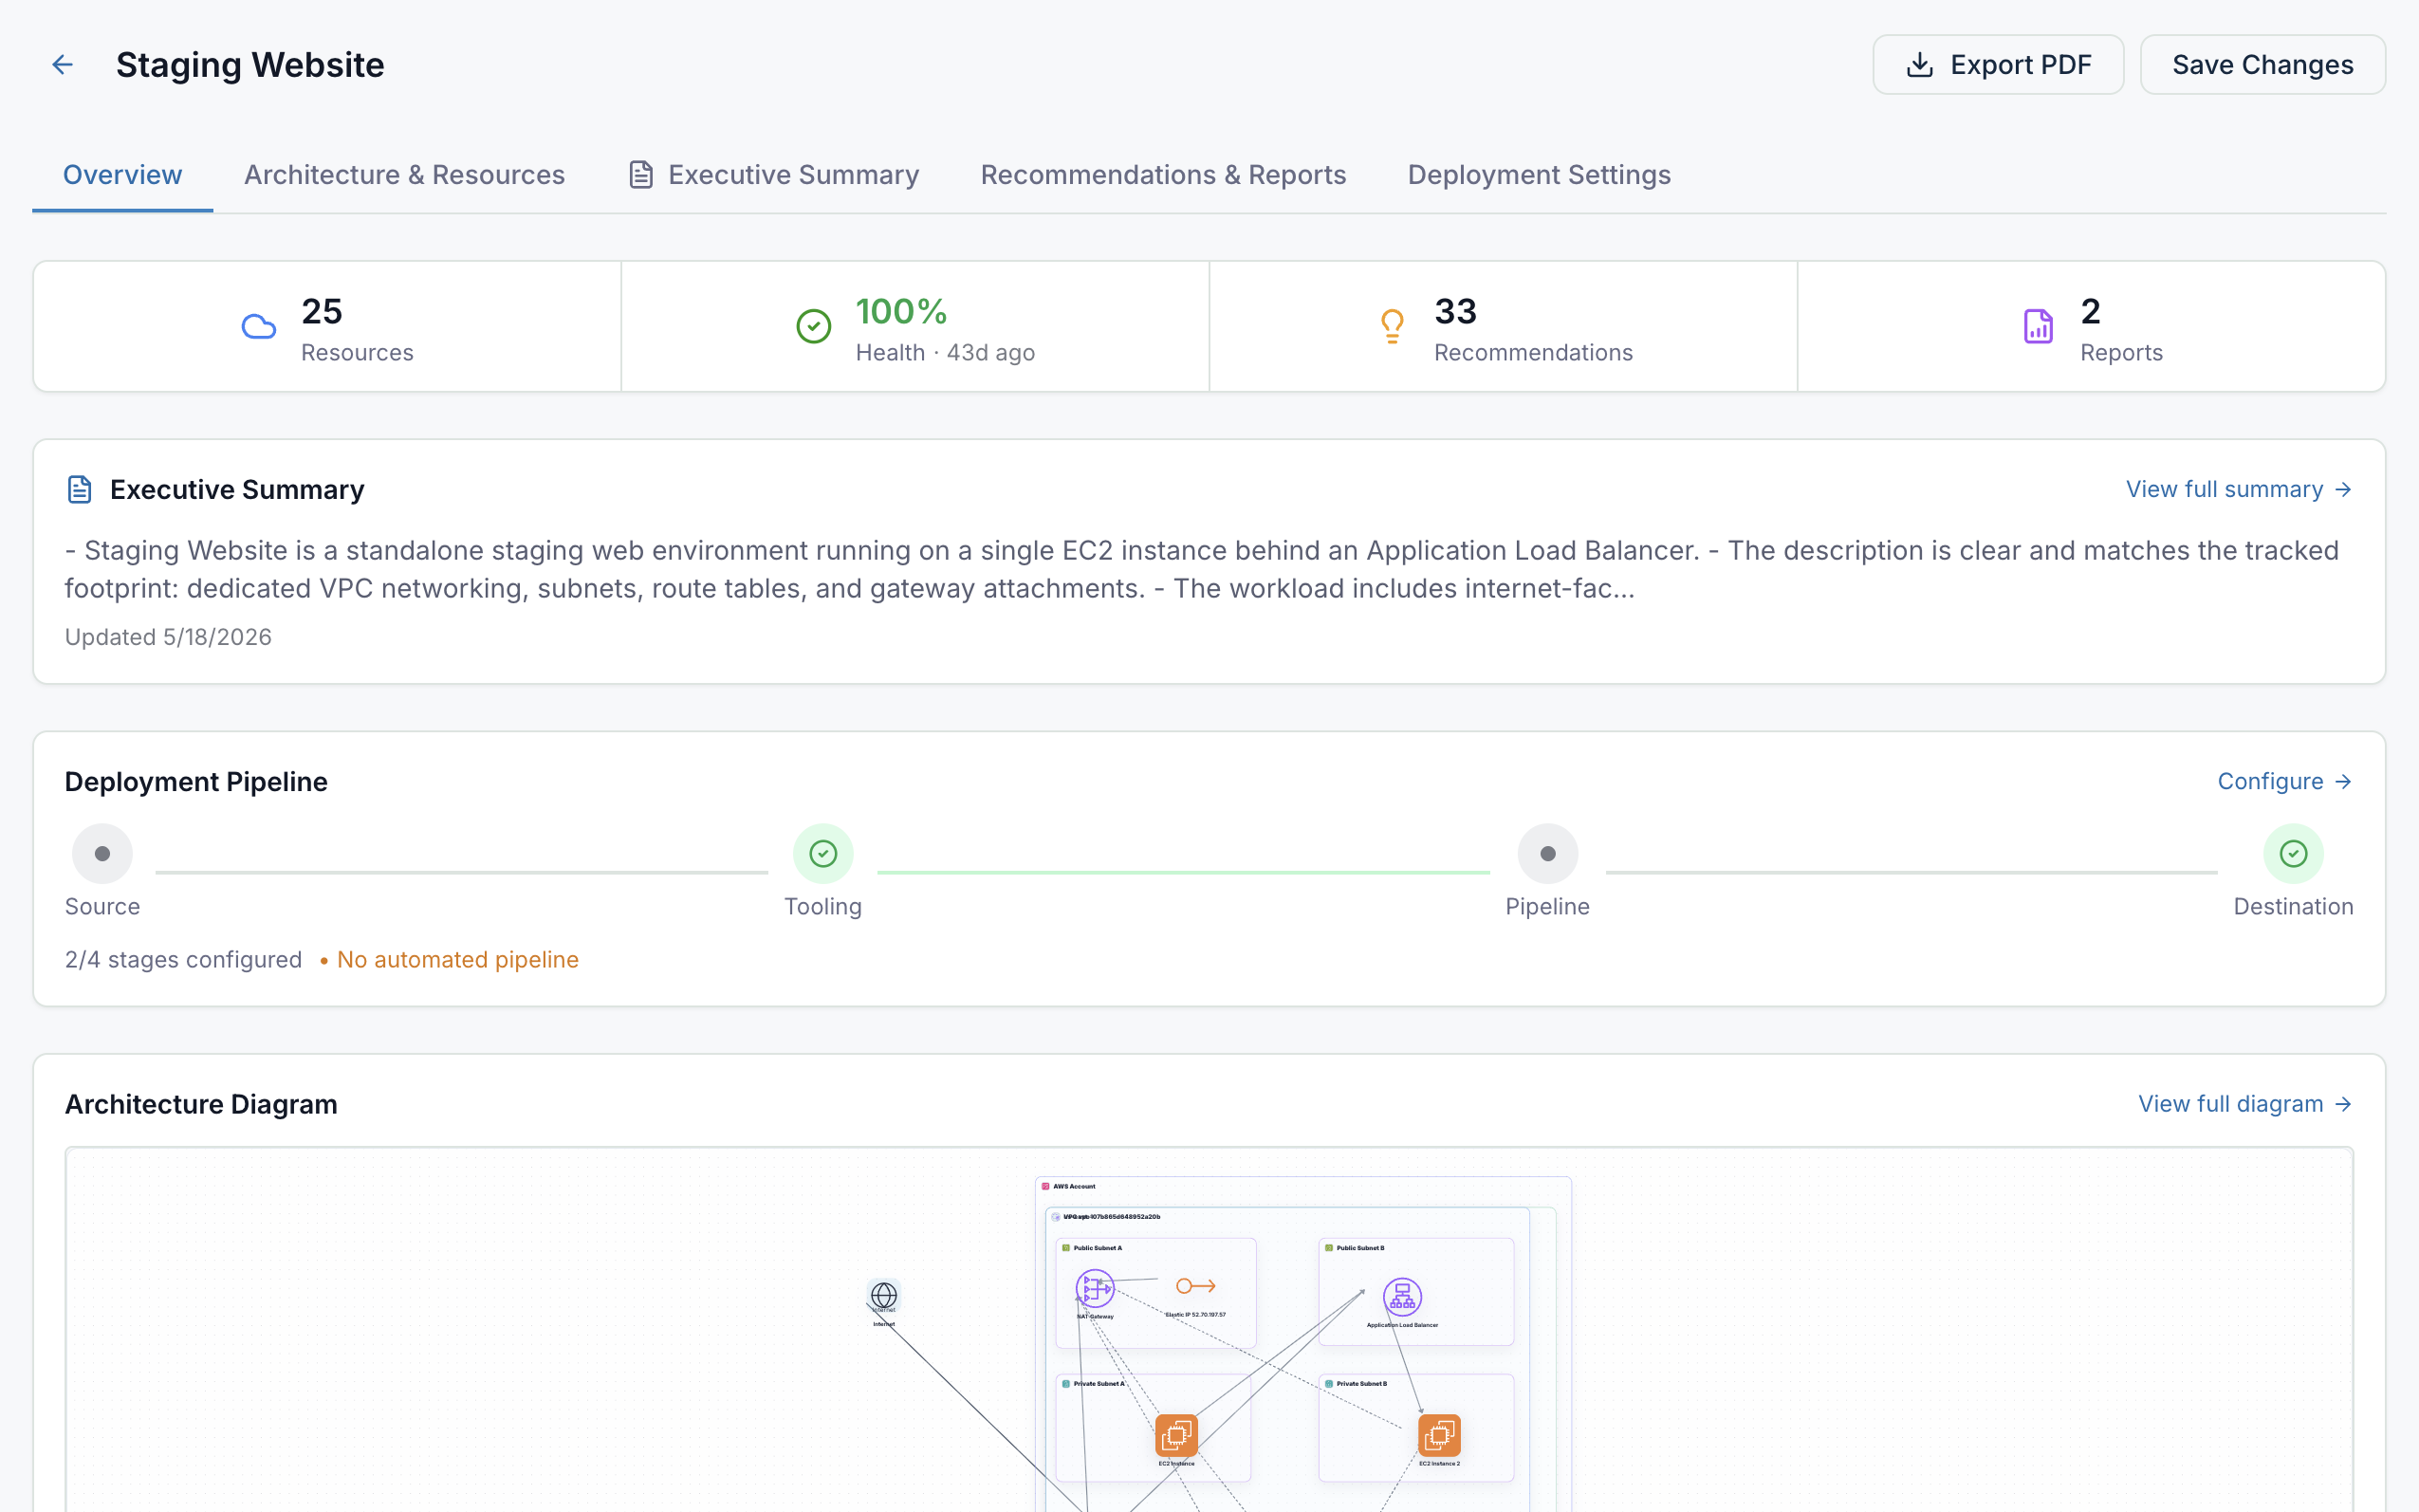This screenshot has height=1512, width=2419.
Task: Switch to Deployment Settings tab
Action: [x=1539, y=175]
